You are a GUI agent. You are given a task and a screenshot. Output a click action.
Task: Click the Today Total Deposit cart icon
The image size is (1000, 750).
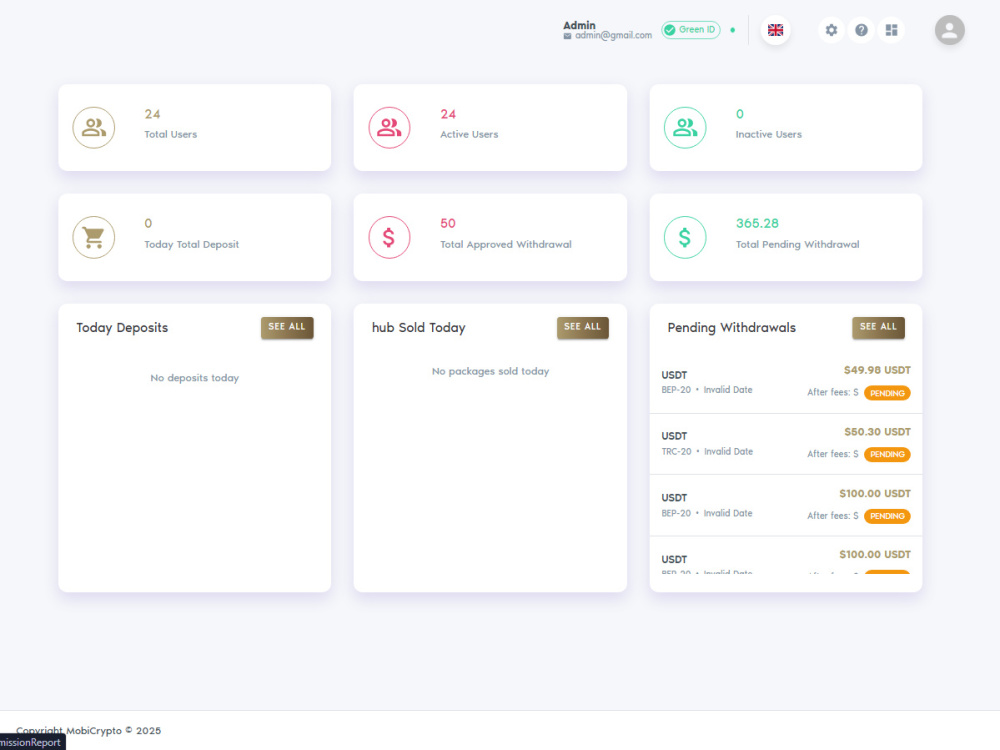[94, 237]
